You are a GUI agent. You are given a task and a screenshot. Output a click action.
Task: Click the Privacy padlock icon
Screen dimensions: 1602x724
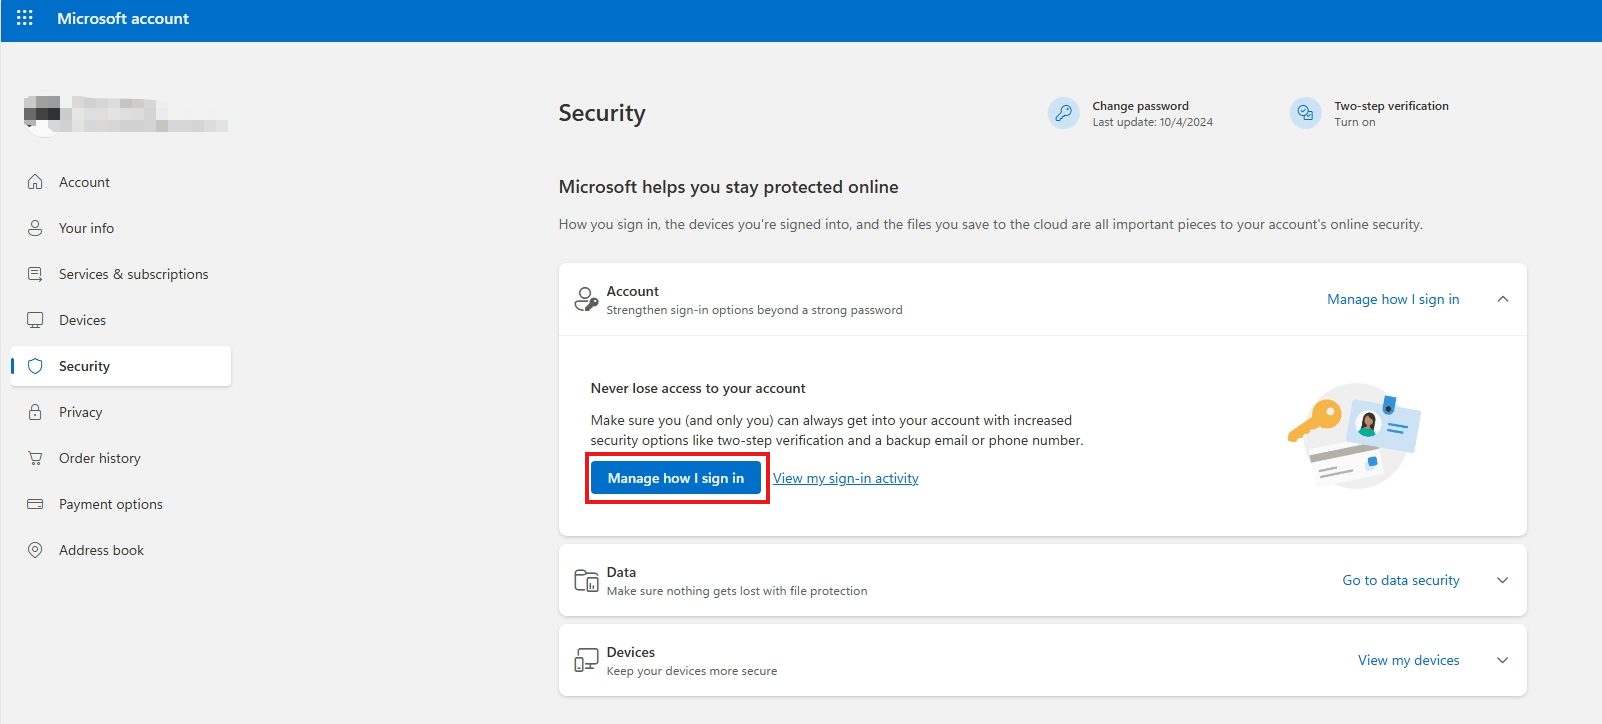35,412
